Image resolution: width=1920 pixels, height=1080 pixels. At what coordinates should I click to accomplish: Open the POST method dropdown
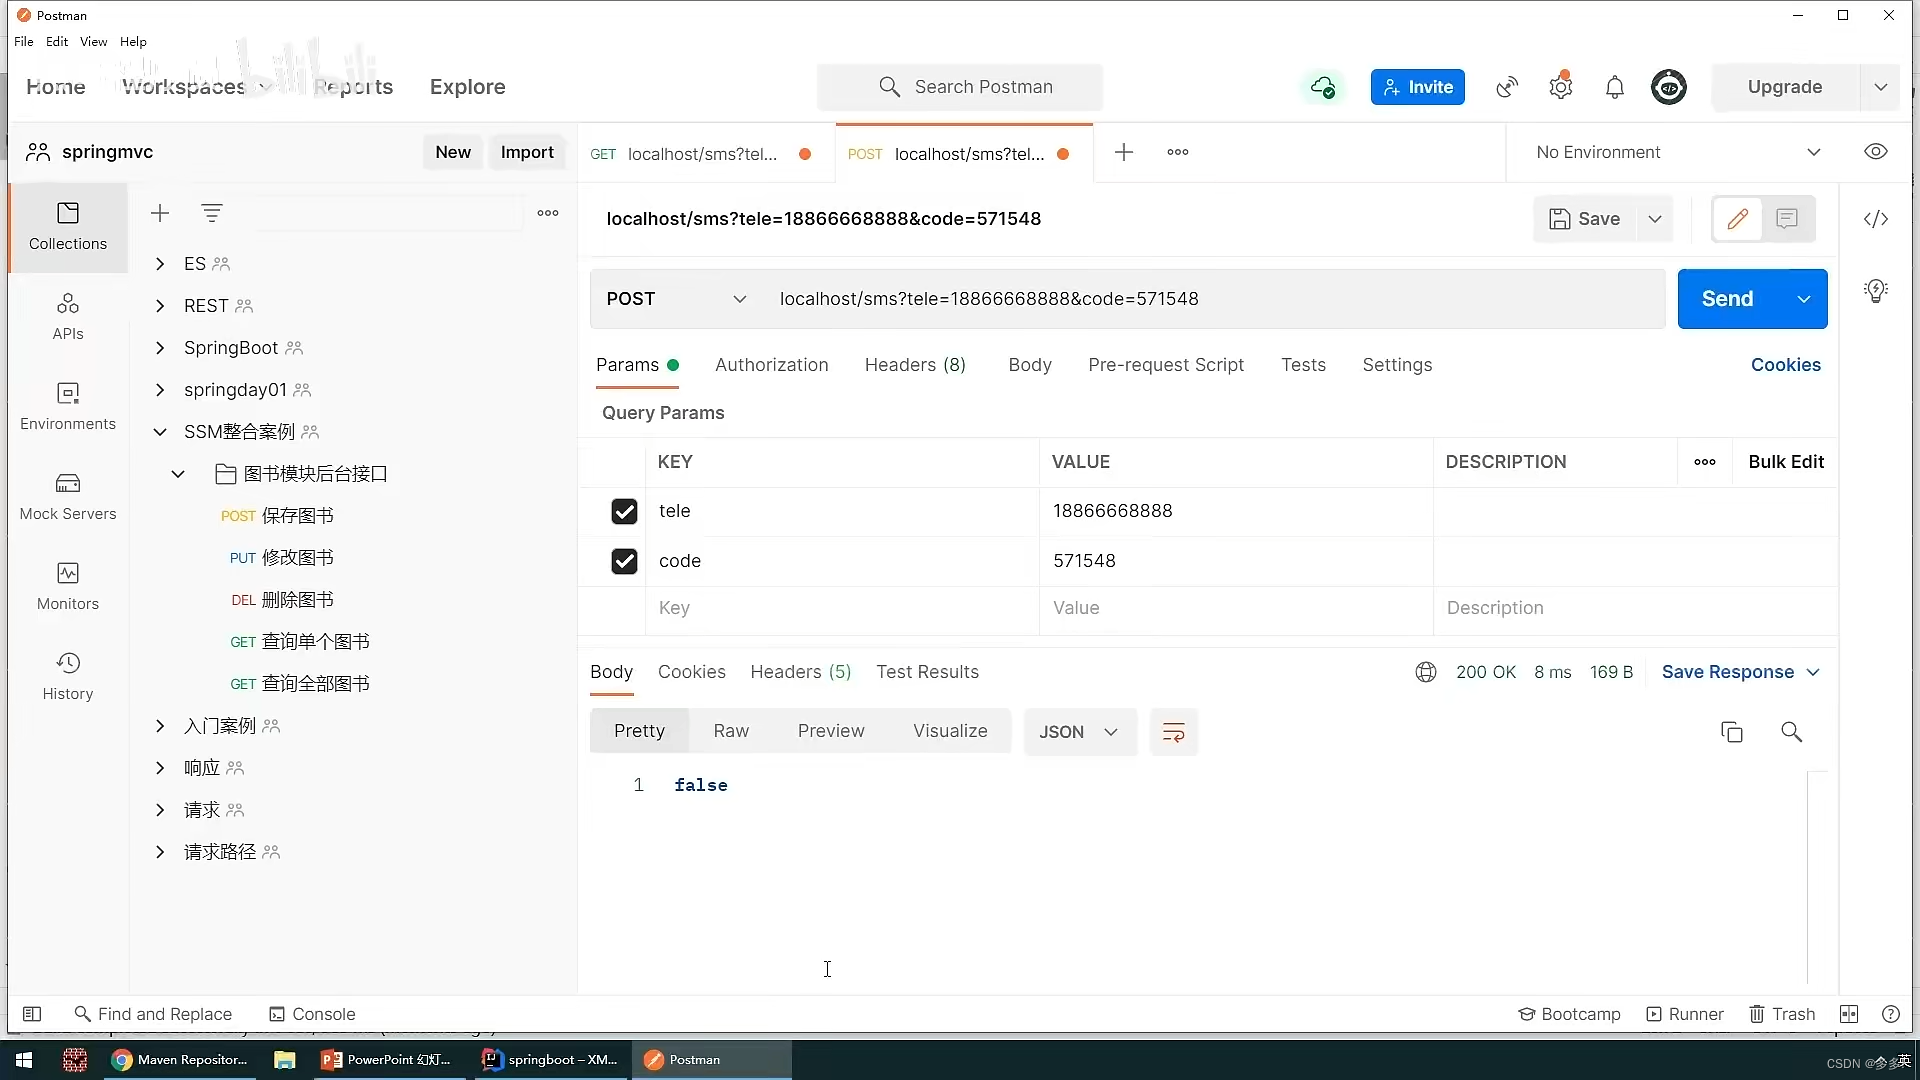(x=740, y=298)
